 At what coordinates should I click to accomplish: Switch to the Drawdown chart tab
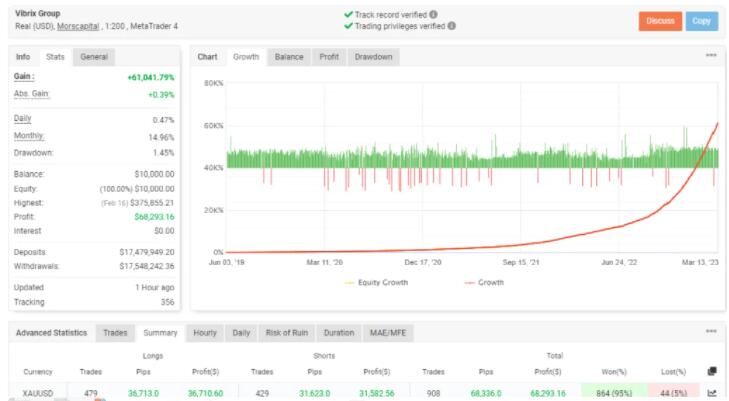(x=373, y=57)
